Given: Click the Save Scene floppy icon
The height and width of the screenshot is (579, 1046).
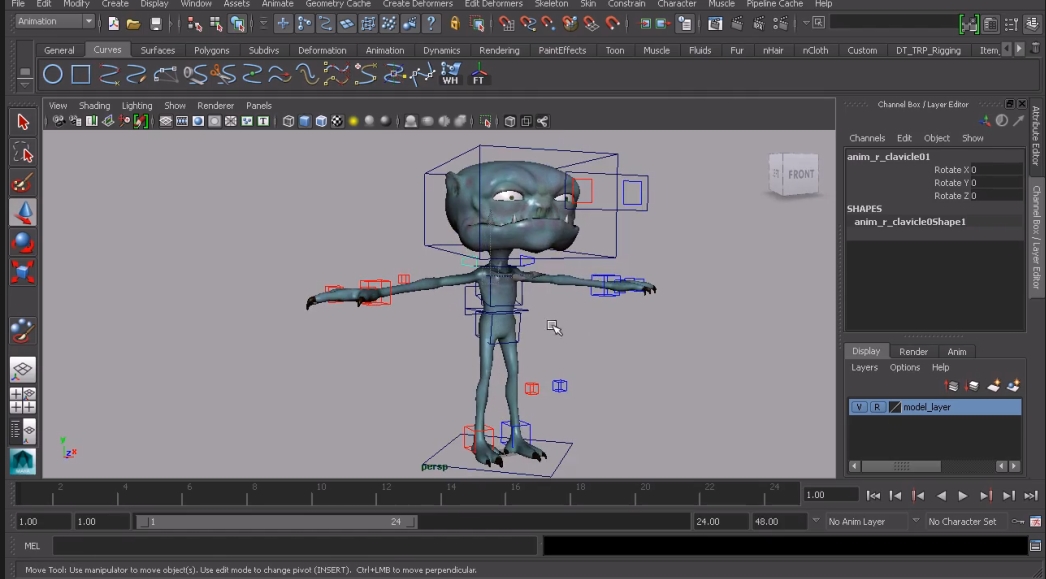Looking at the screenshot, I should [155, 24].
